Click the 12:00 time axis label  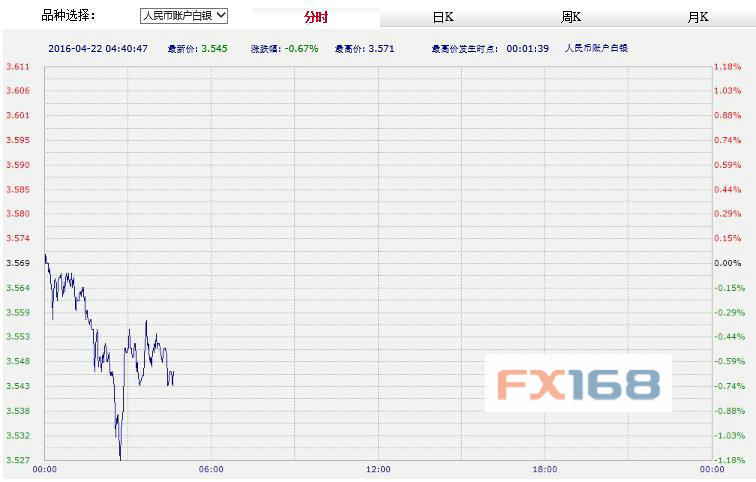[x=378, y=469]
